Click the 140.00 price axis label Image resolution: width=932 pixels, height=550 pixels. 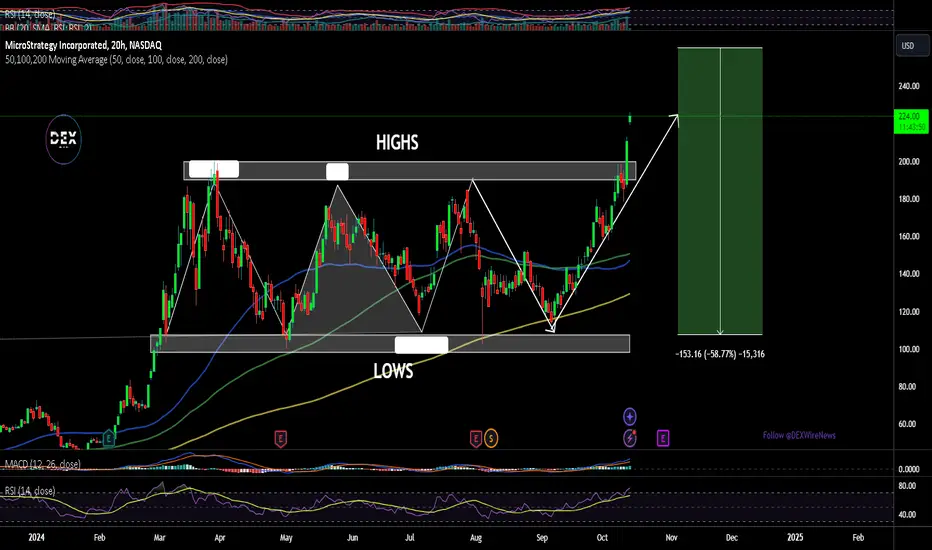909,274
